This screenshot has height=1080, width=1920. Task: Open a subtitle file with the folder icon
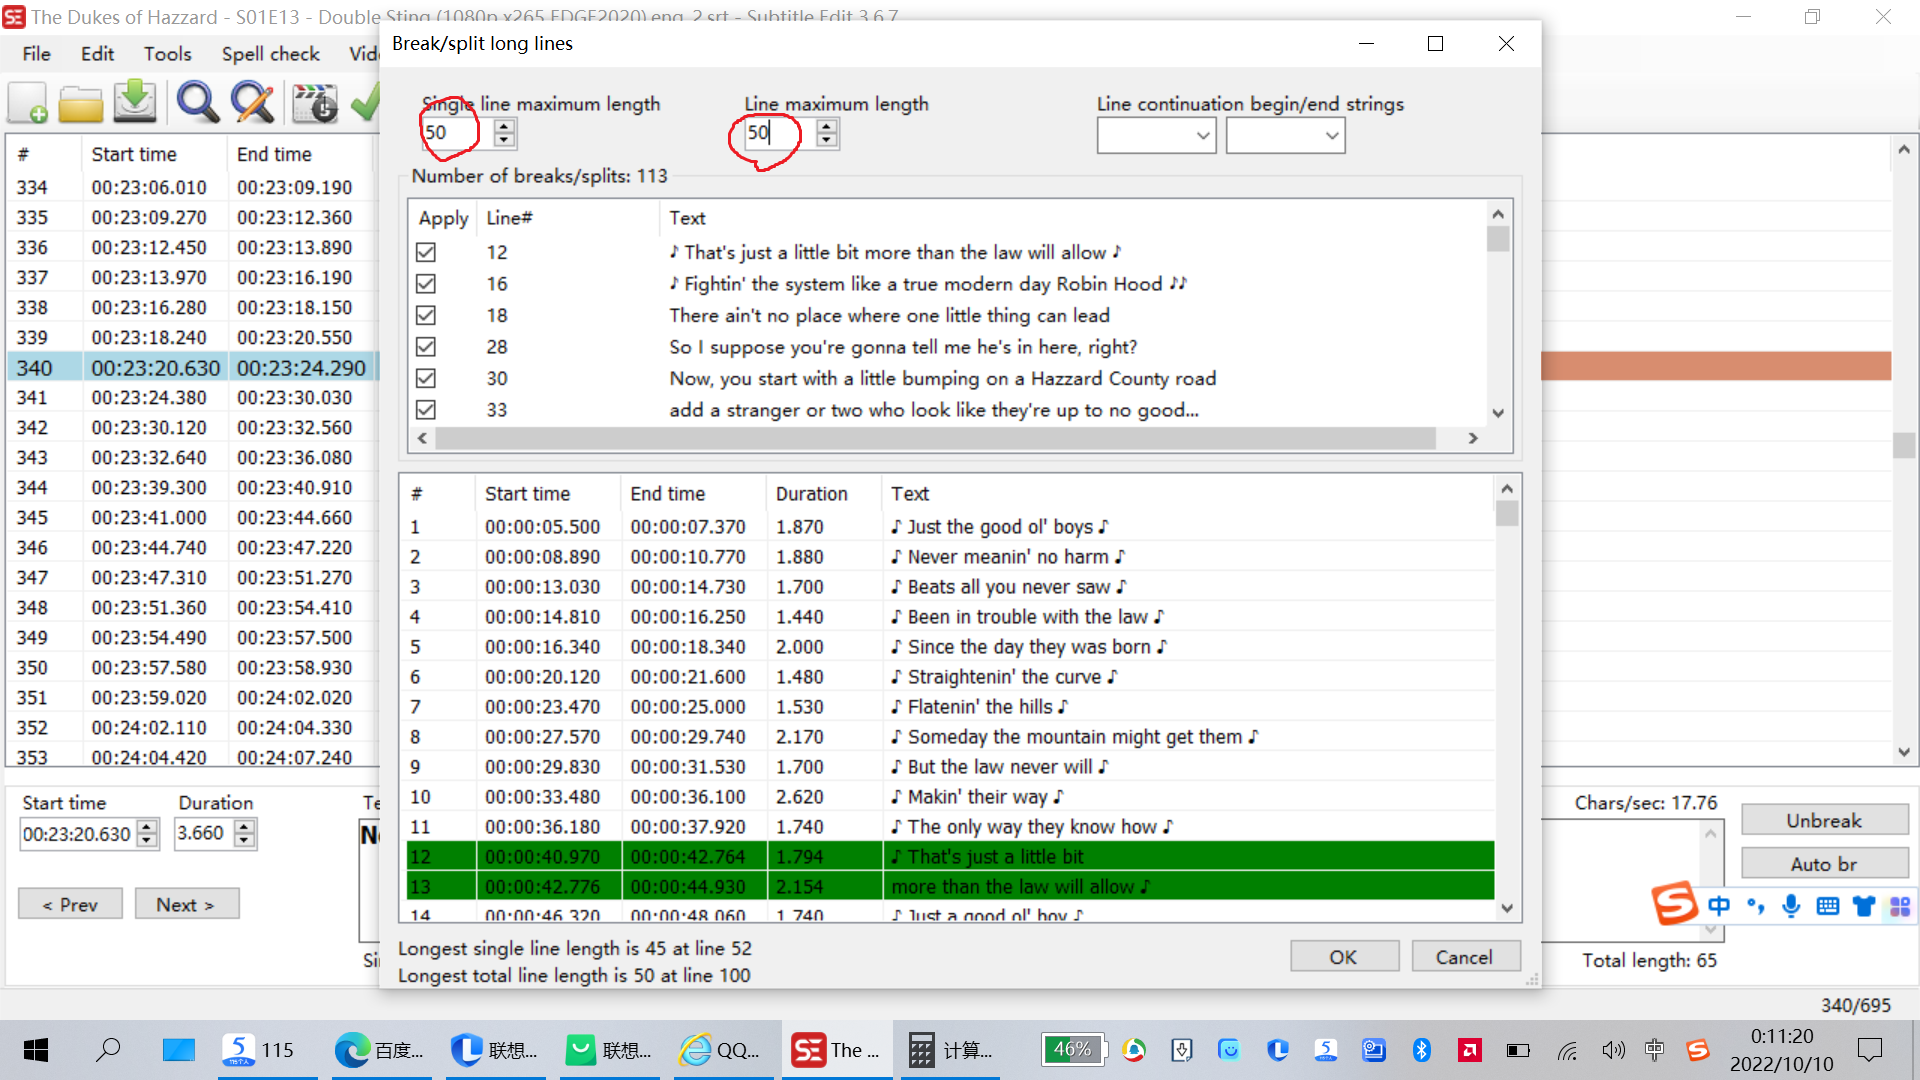click(x=80, y=102)
